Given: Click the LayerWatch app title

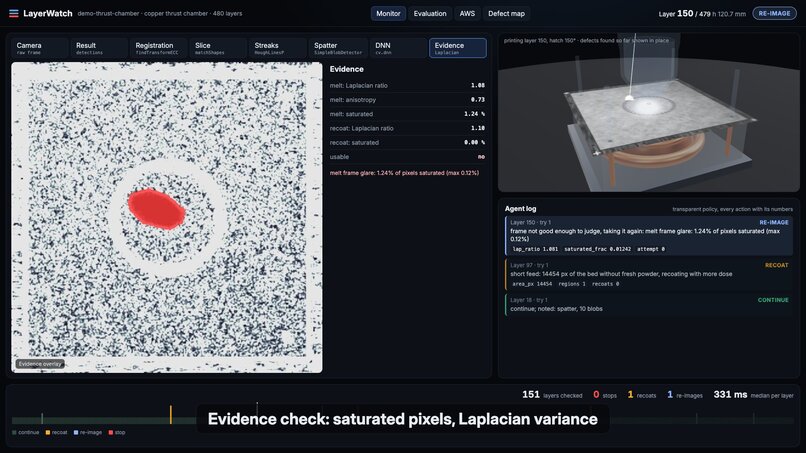Looking at the screenshot, I should point(48,13).
